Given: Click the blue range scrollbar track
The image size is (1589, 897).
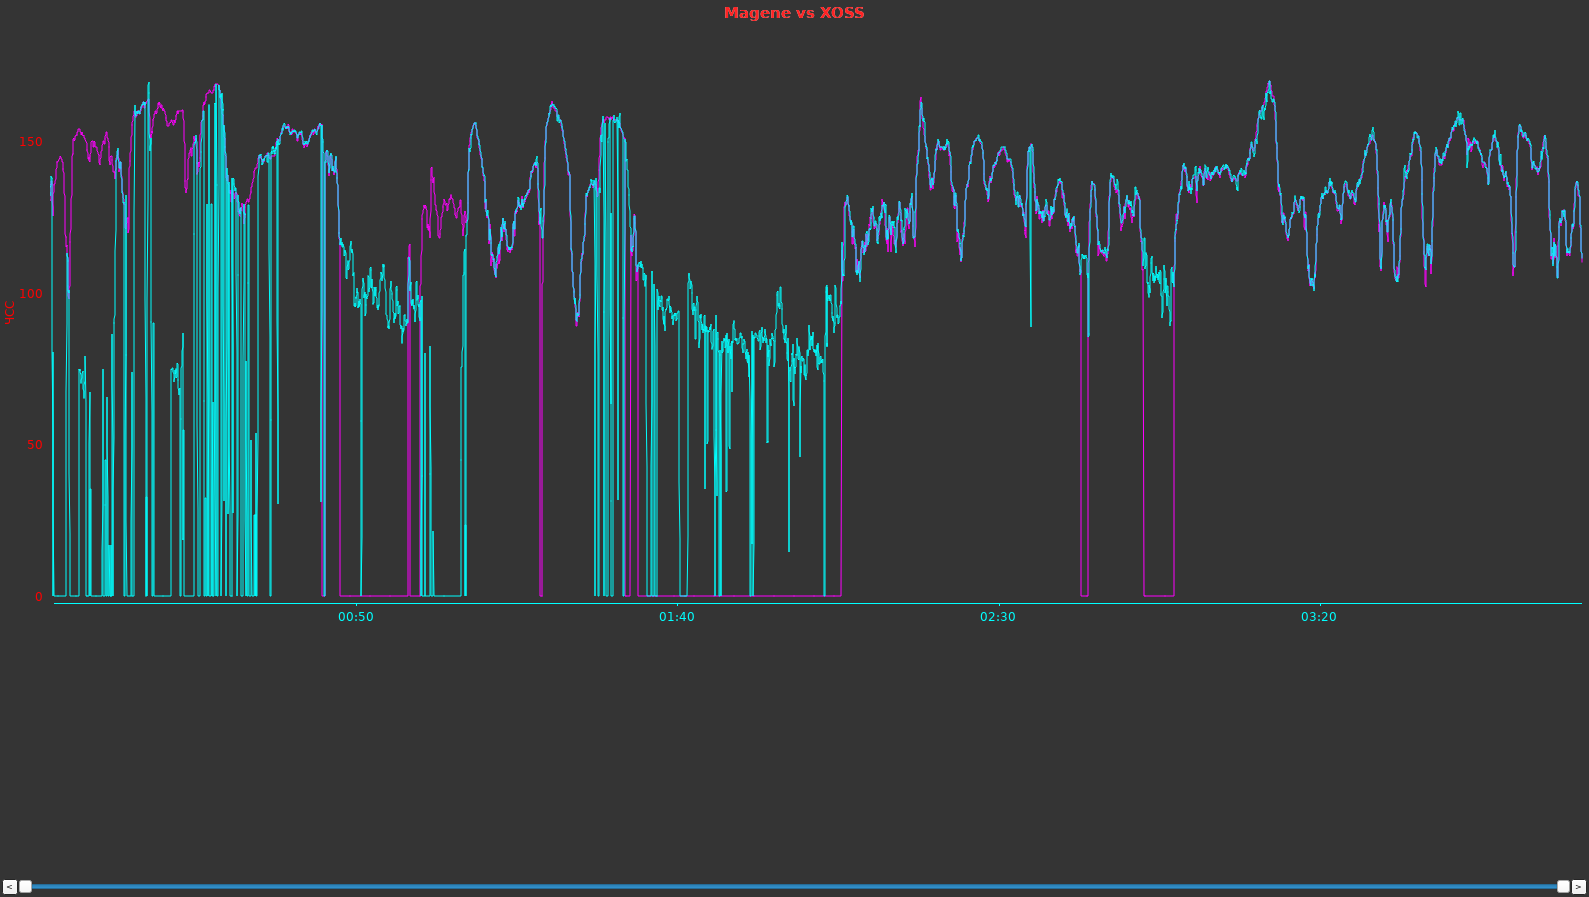Looking at the screenshot, I should [795, 887].
